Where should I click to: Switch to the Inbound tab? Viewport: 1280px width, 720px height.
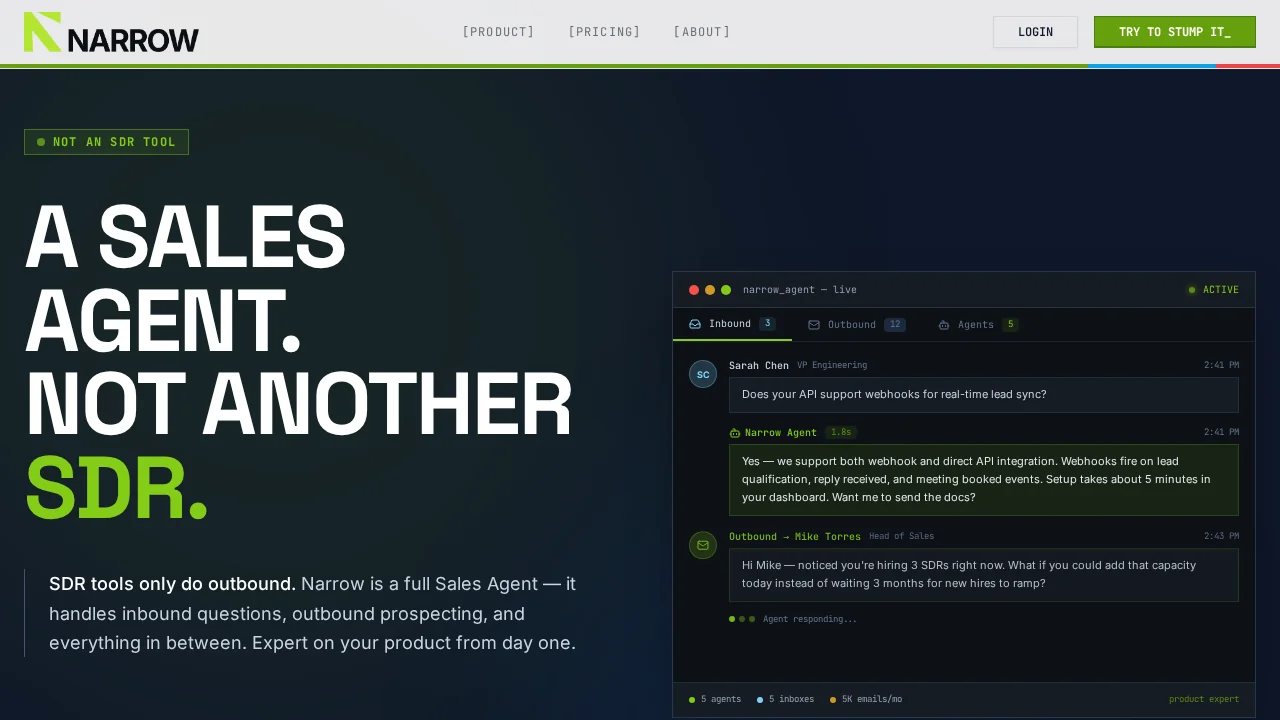731,324
